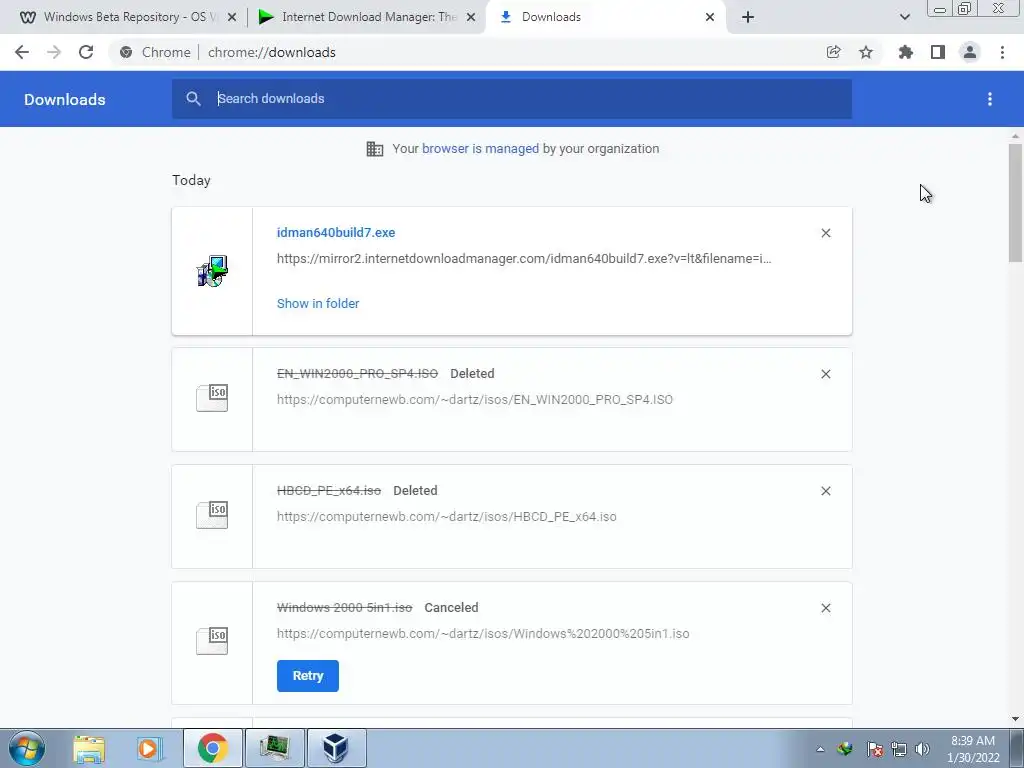Remove Windows 2000 5in1.iso entry from list
Viewport: 1024px width, 768px height.
pyautogui.click(x=826, y=608)
